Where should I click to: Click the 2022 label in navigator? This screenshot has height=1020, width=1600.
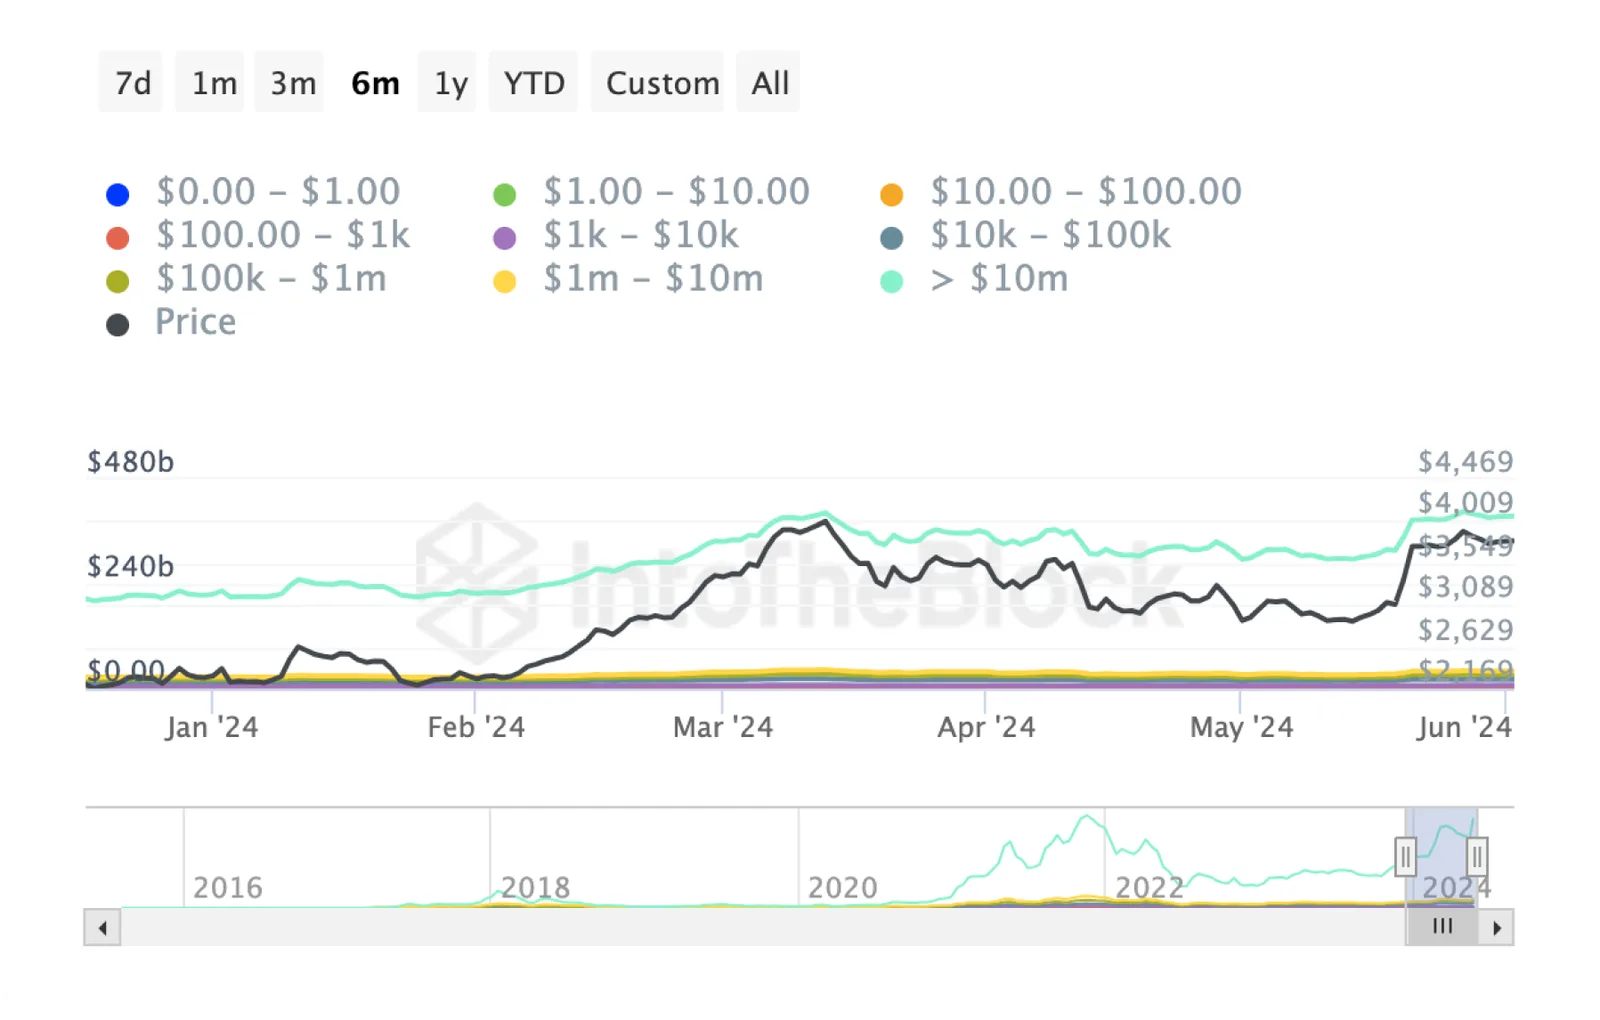pos(1149,888)
